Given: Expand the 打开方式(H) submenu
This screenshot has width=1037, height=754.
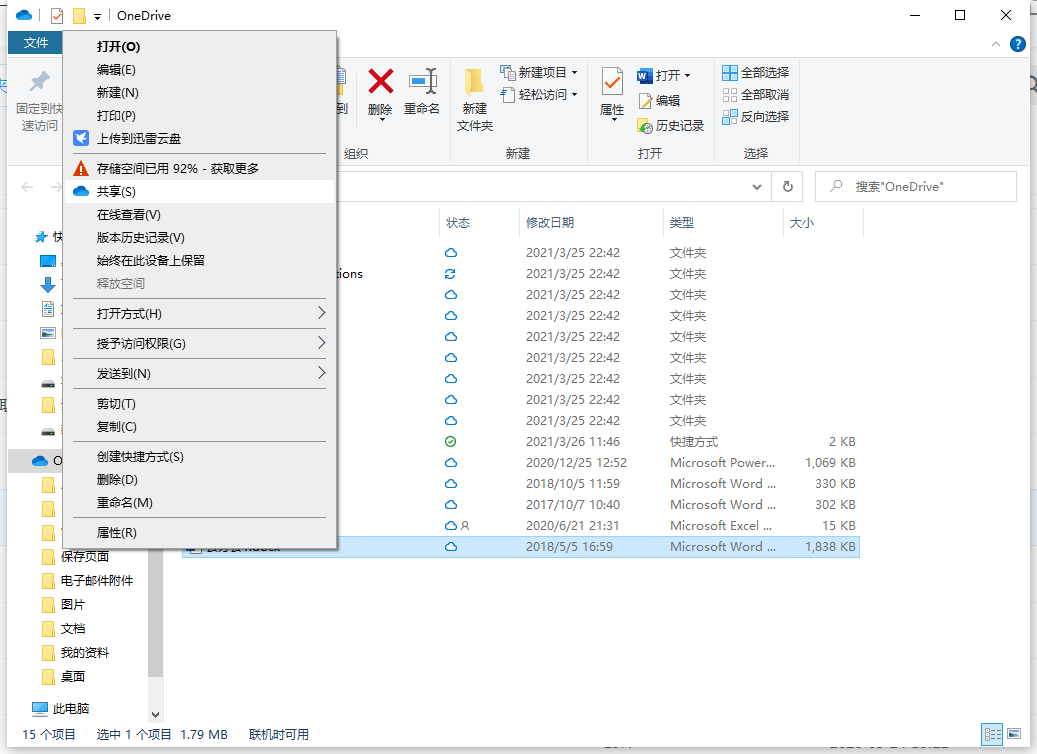Looking at the screenshot, I should tap(198, 314).
